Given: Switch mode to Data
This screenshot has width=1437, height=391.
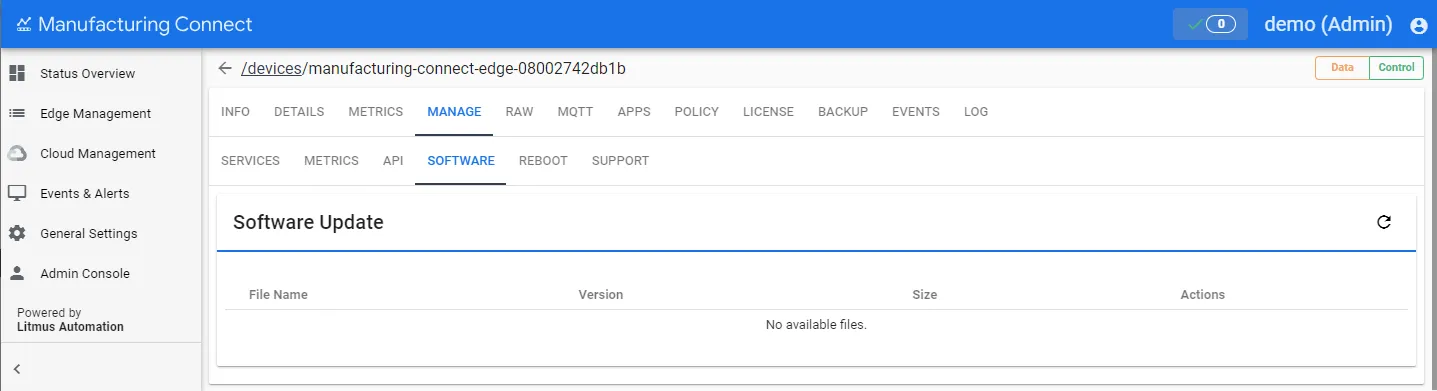Looking at the screenshot, I should point(1342,68).
